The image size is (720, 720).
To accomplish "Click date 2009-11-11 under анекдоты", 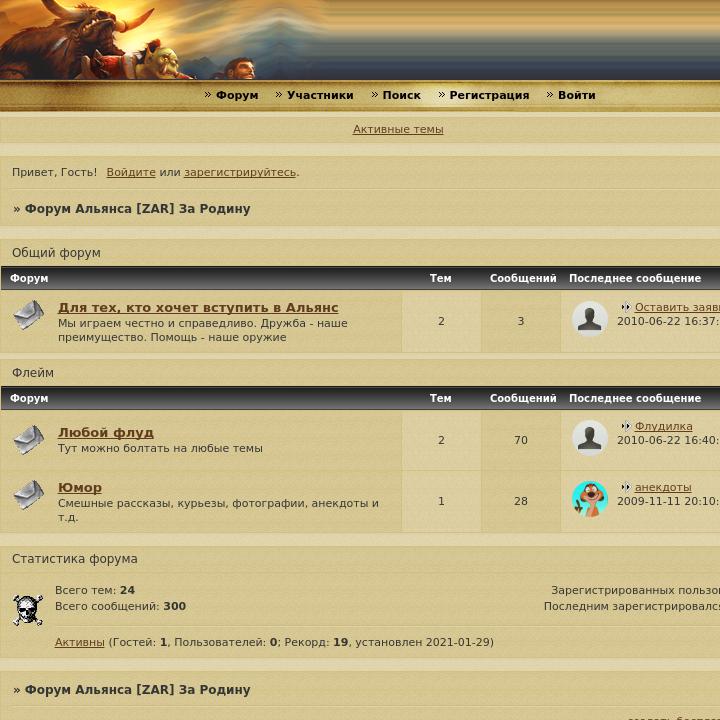I will coord(669,501).
